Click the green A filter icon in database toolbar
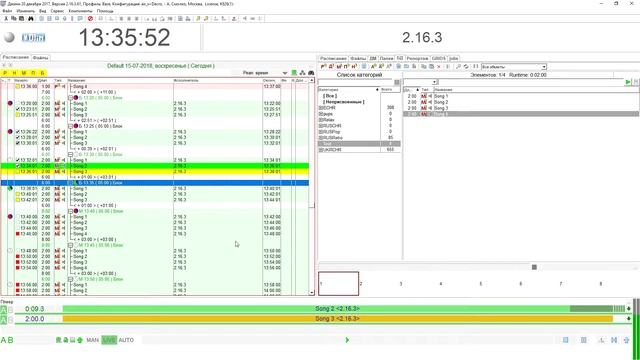Viewport: 640px width, 360px height. click(373, 67)
